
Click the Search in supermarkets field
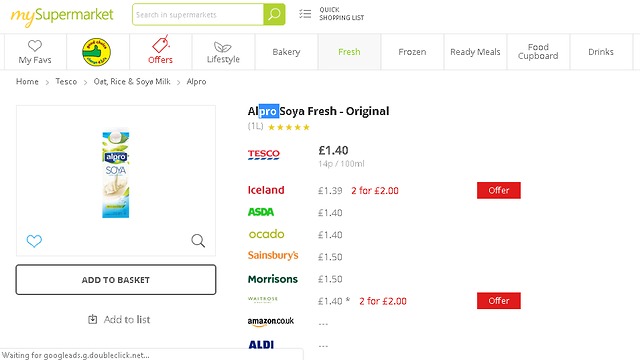tap(198, 14)
